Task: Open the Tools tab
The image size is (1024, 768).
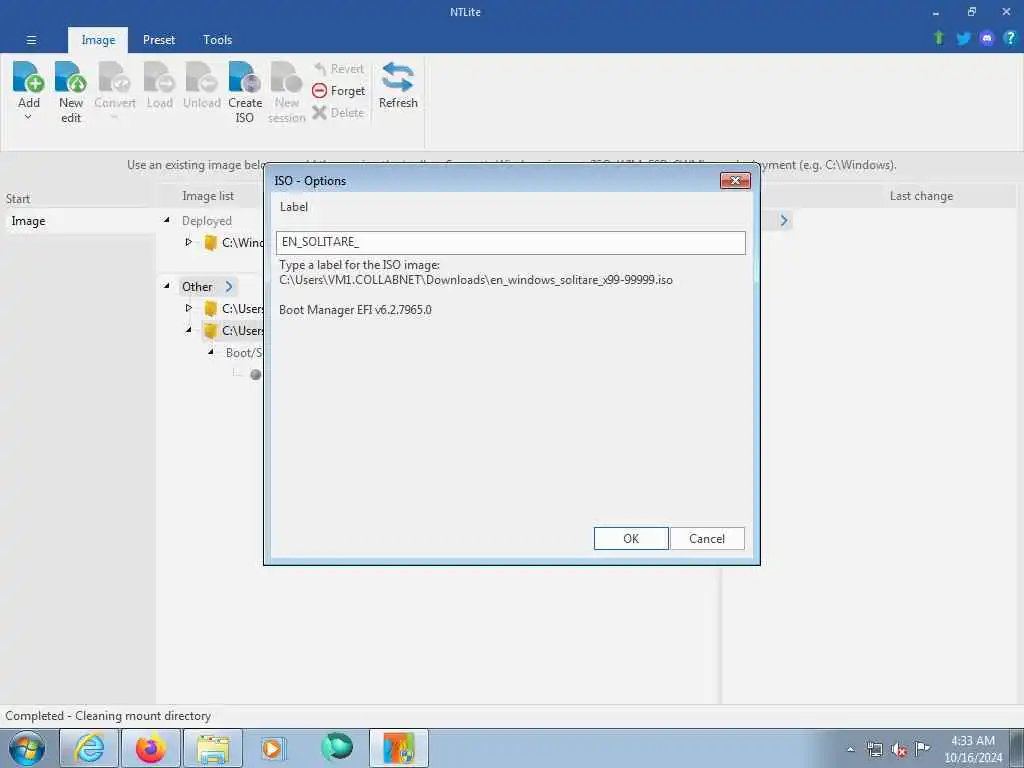Action: [217, 40]
